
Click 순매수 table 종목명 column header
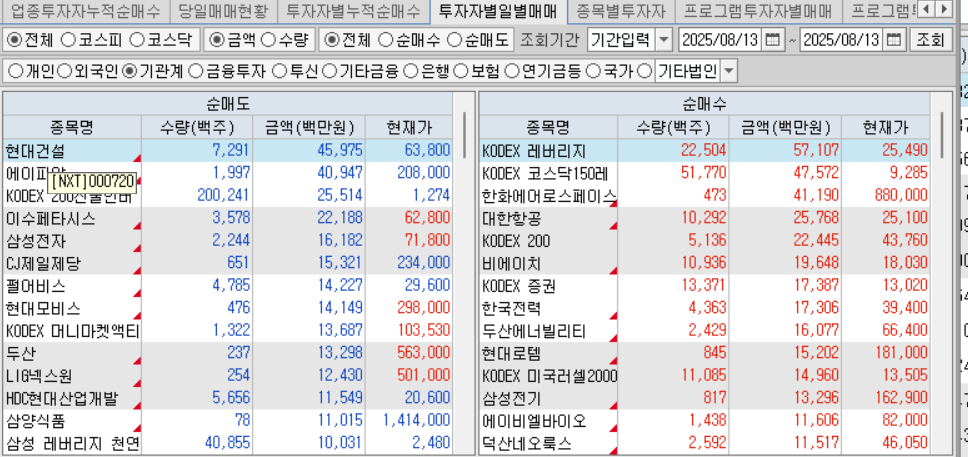click(x=548, y=128)
